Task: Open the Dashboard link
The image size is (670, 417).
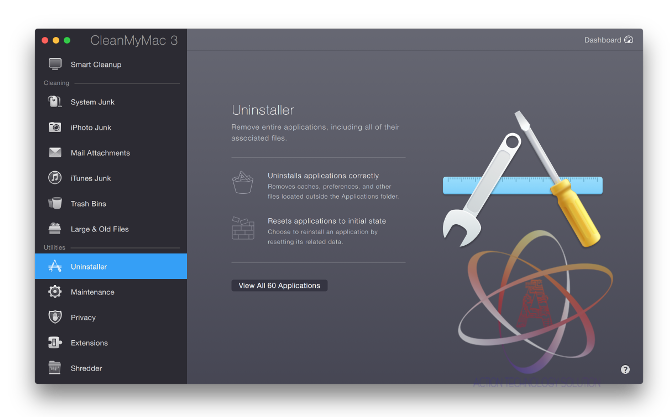Action: pyautogui.click(x=602, y=40)
